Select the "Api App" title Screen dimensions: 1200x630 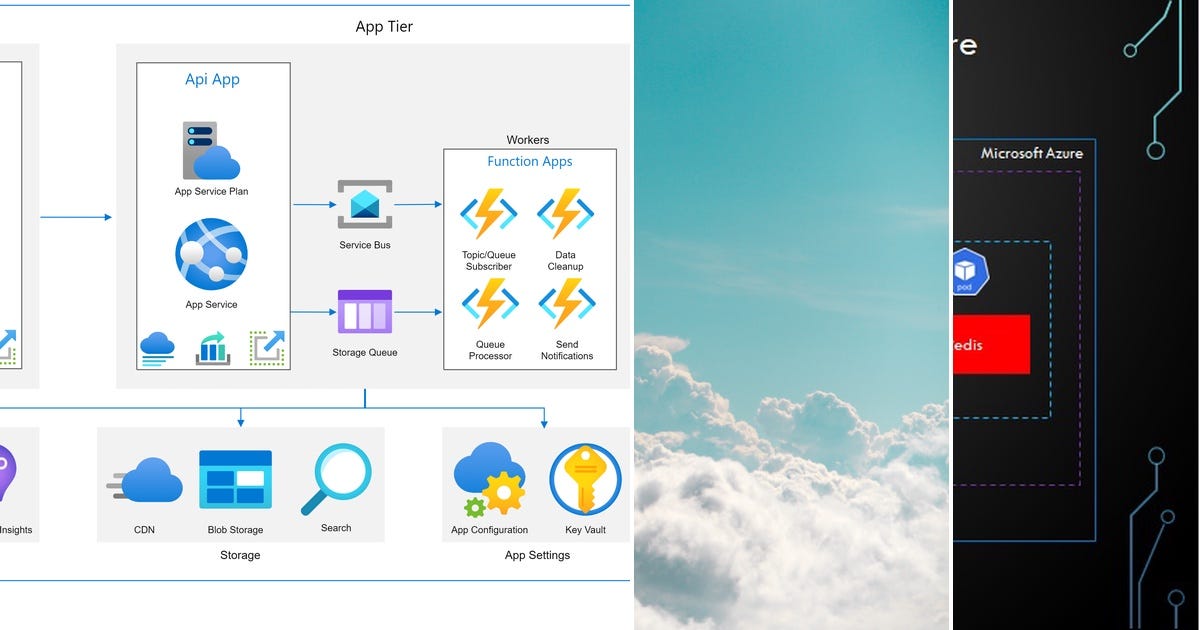point(212,79)
